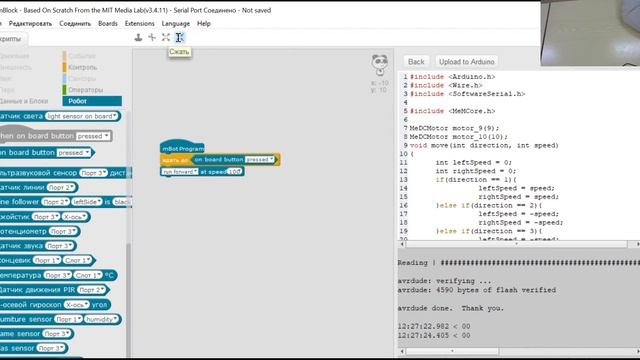640x360 pixels.
Task: Open the Соединить menu
Action: (x=75, y=24)
